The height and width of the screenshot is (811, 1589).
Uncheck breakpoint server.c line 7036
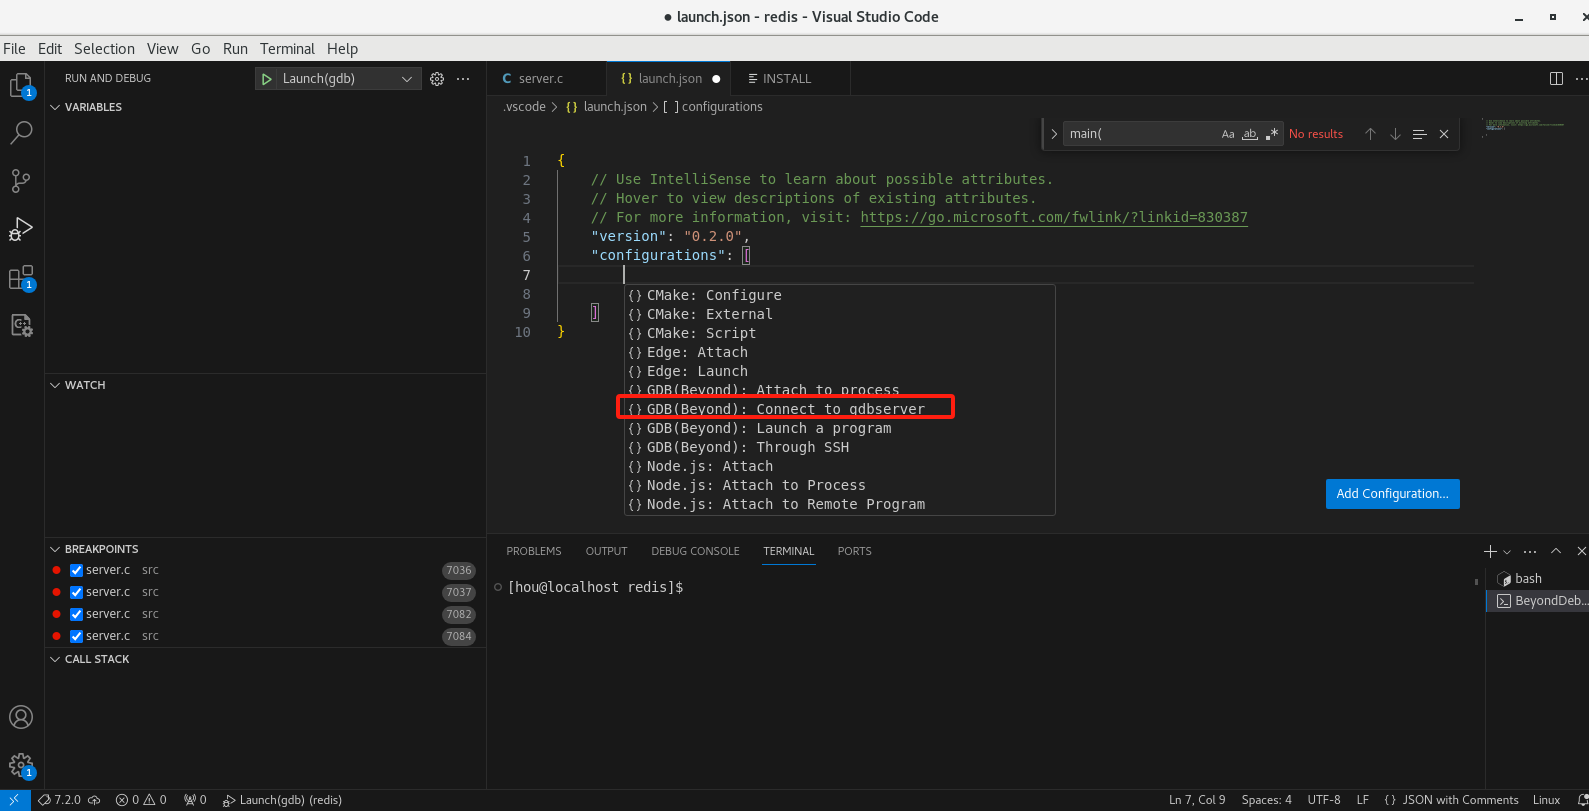76,570
